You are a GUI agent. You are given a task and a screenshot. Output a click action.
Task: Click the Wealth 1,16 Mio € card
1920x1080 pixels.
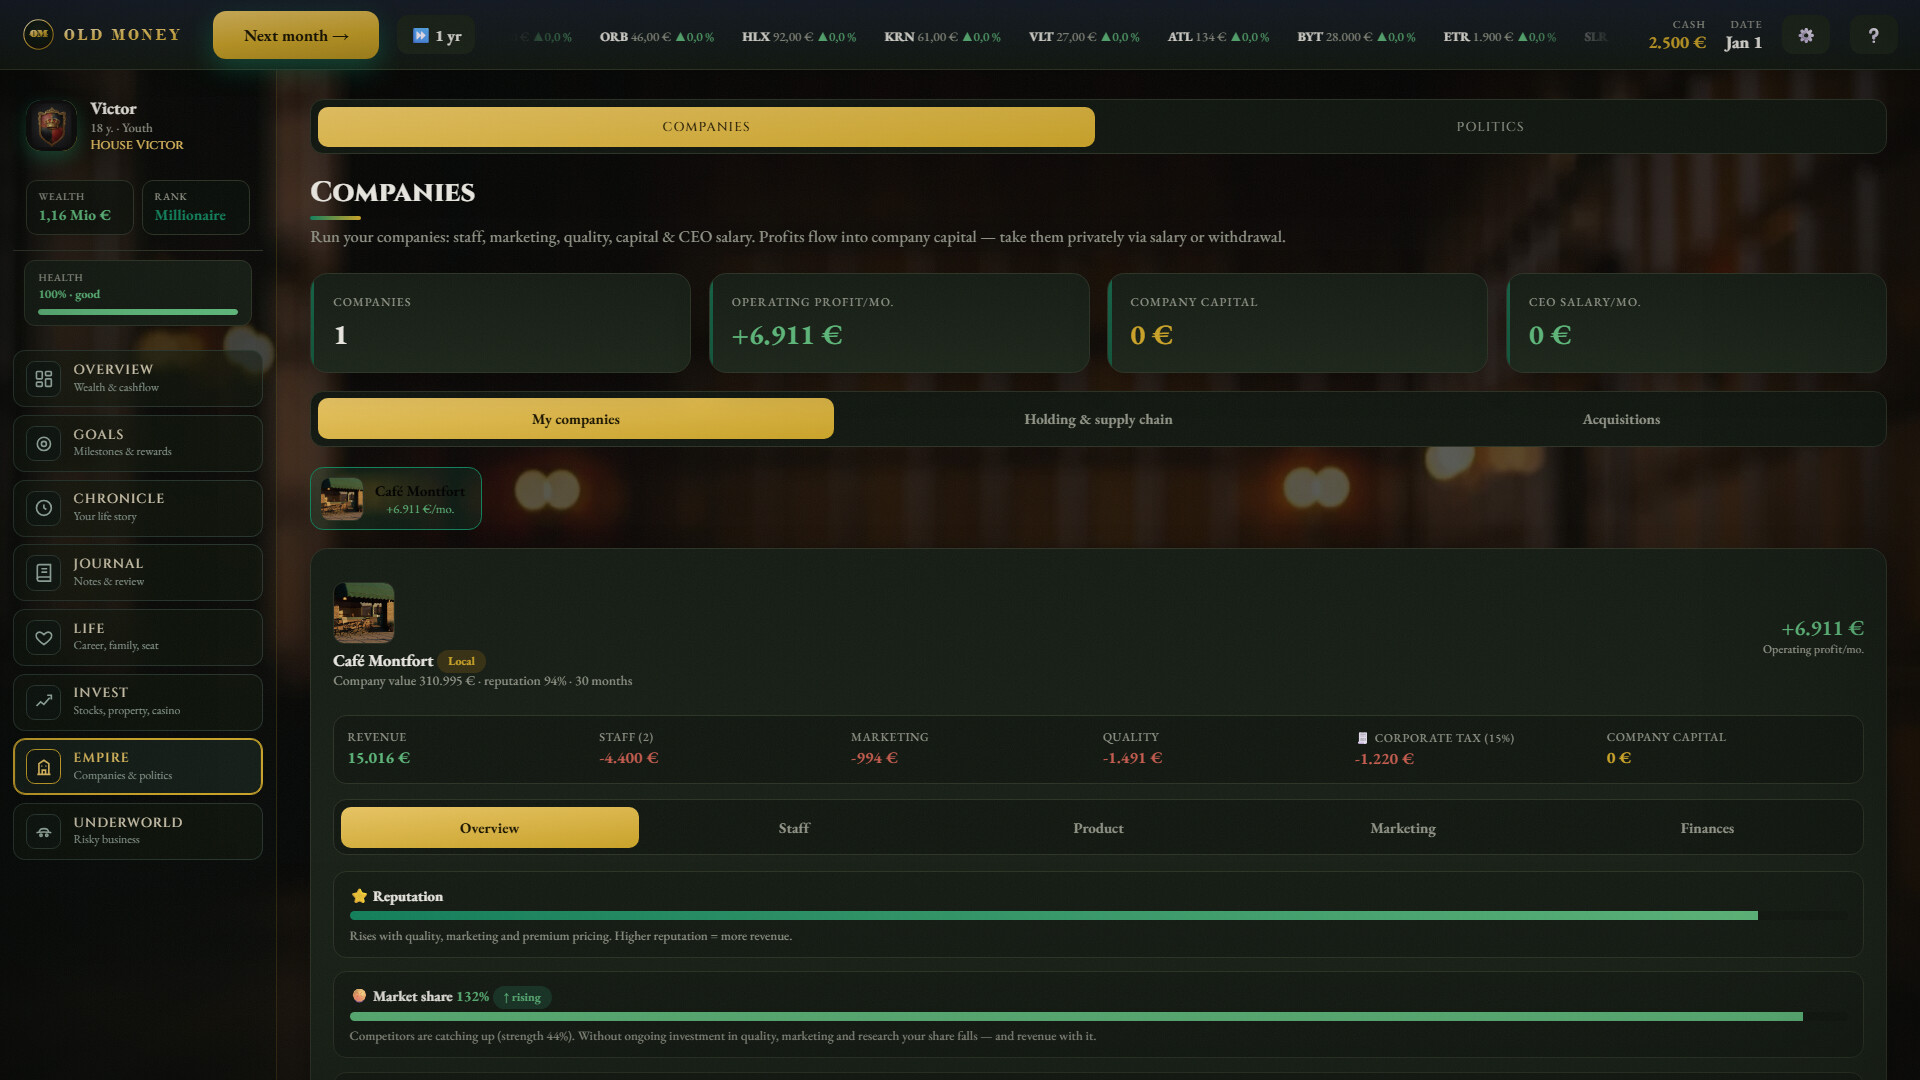point(79,207)
